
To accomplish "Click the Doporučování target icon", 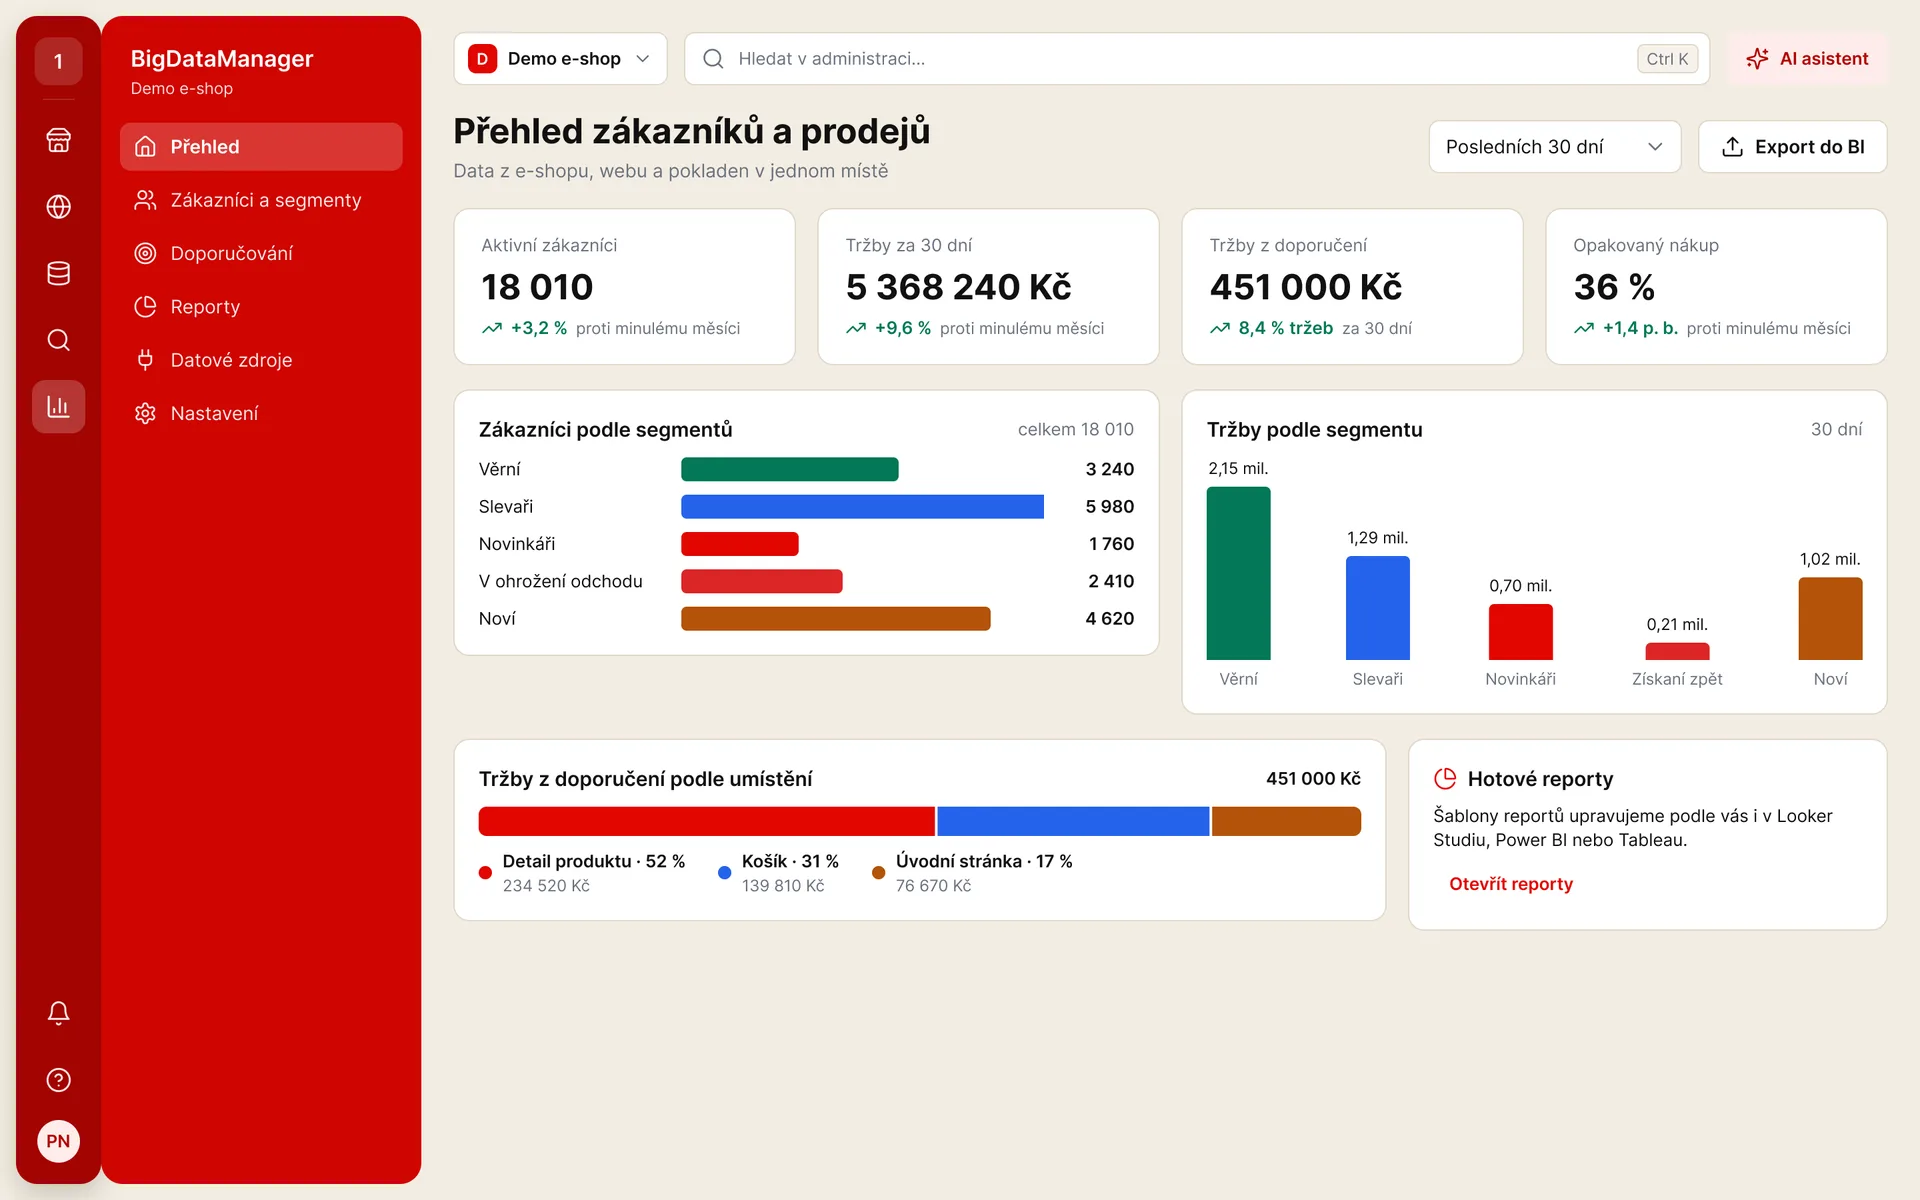I will [x=145, y=253].
